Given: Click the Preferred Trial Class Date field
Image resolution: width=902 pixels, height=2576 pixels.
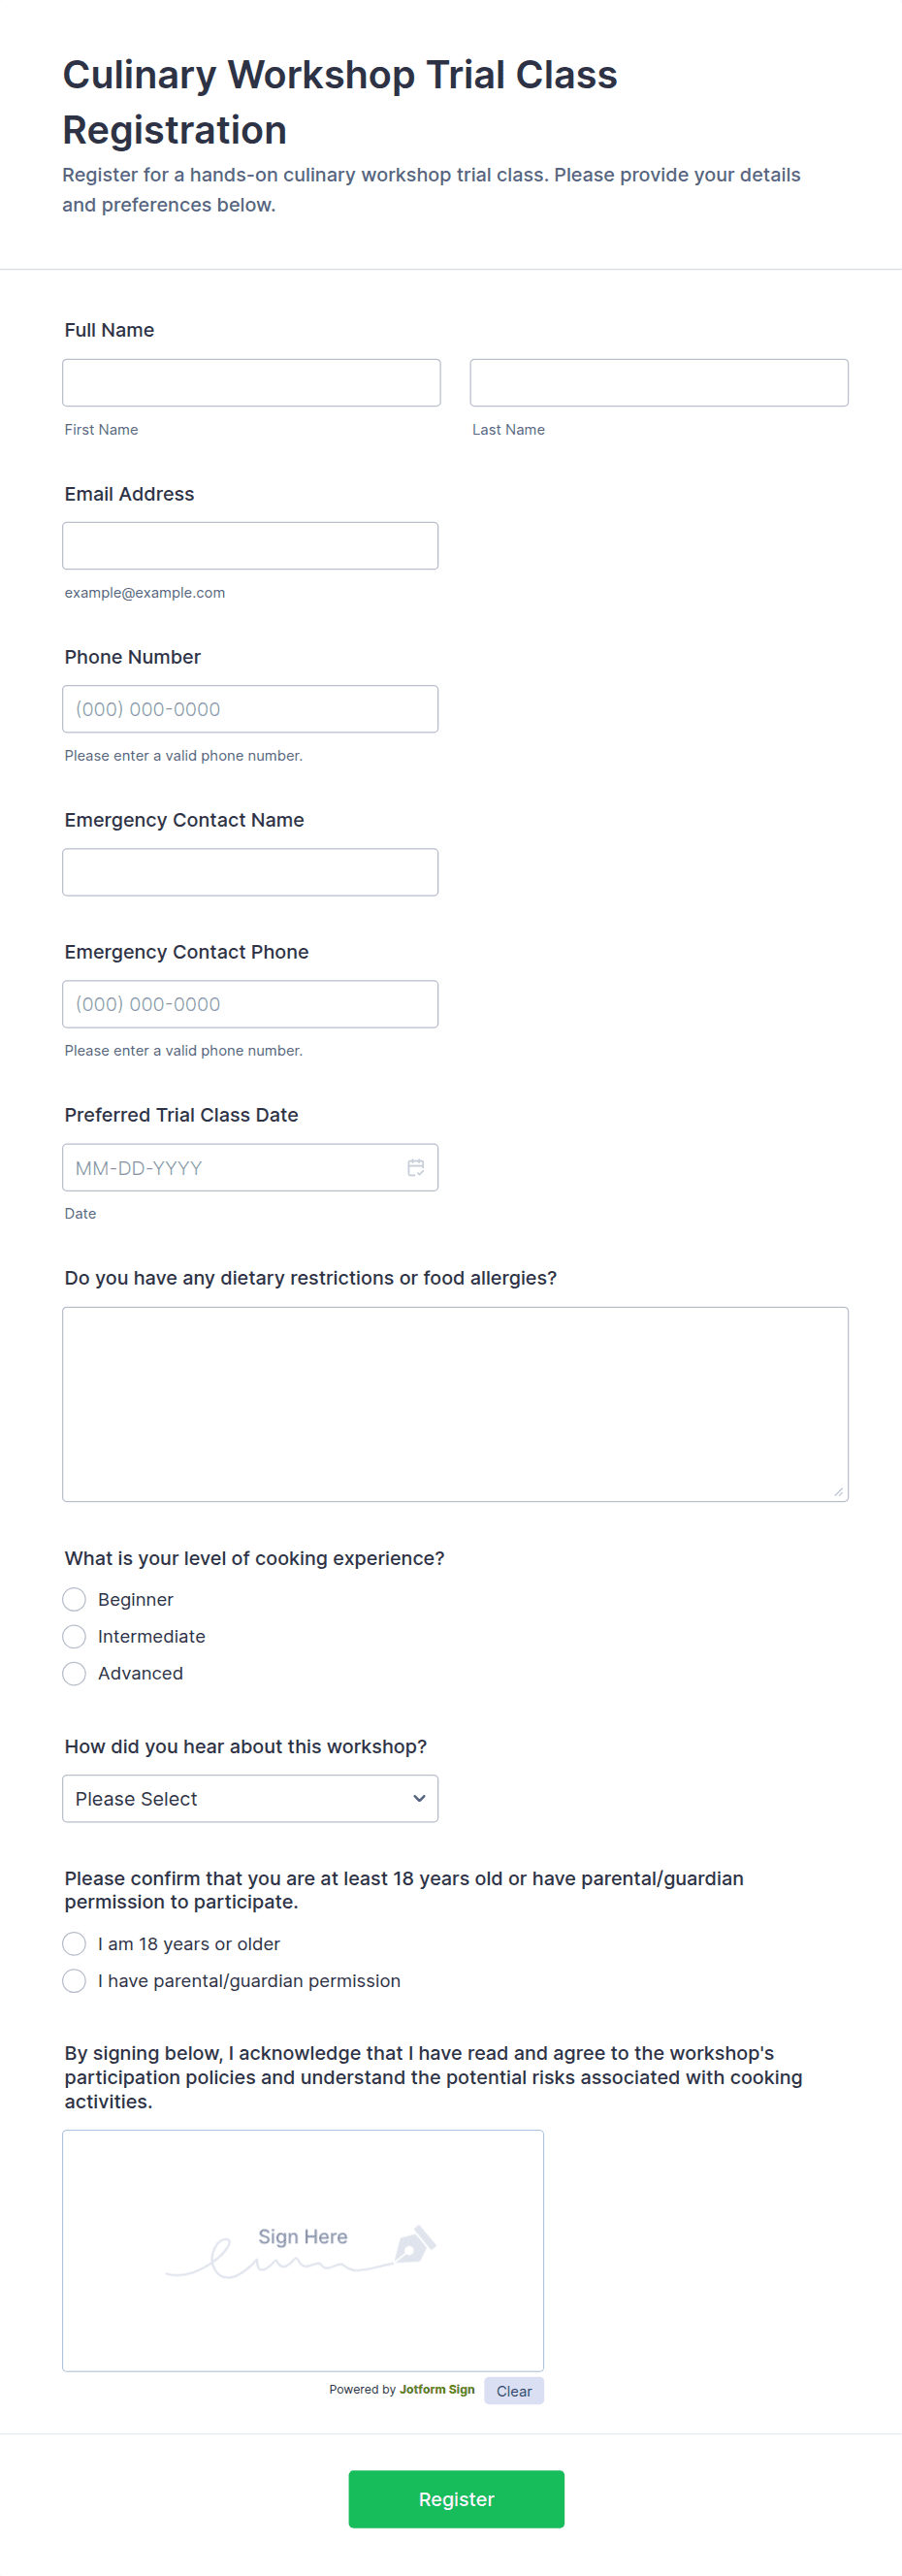Looking at the screenshot, I should 230,1167.
